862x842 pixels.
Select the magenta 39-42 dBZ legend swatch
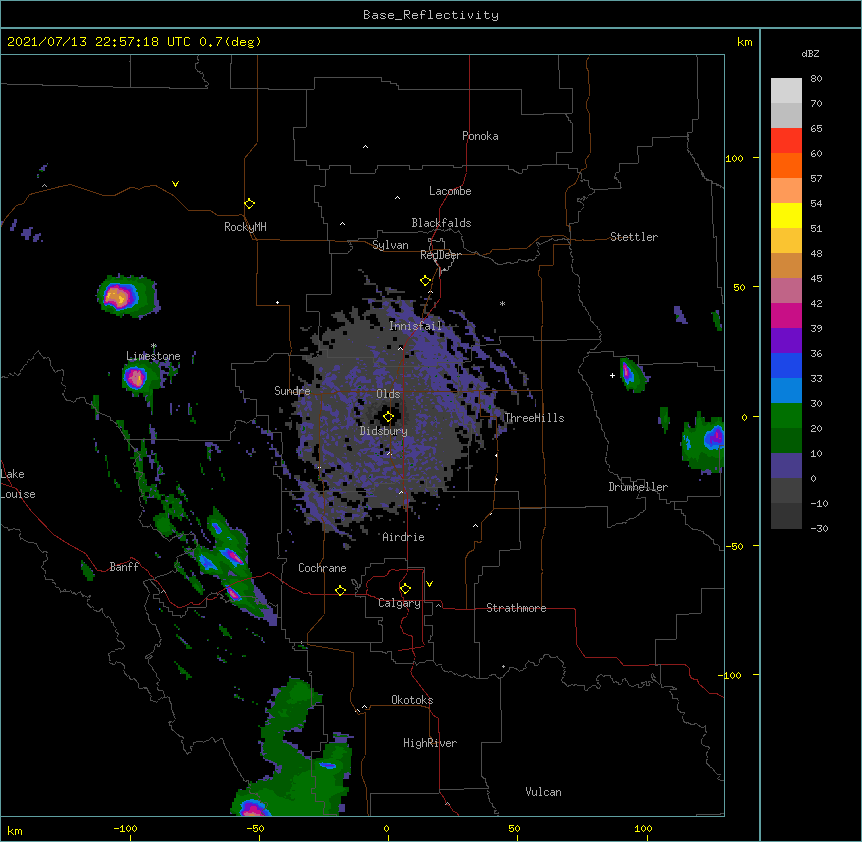[786, 315]
